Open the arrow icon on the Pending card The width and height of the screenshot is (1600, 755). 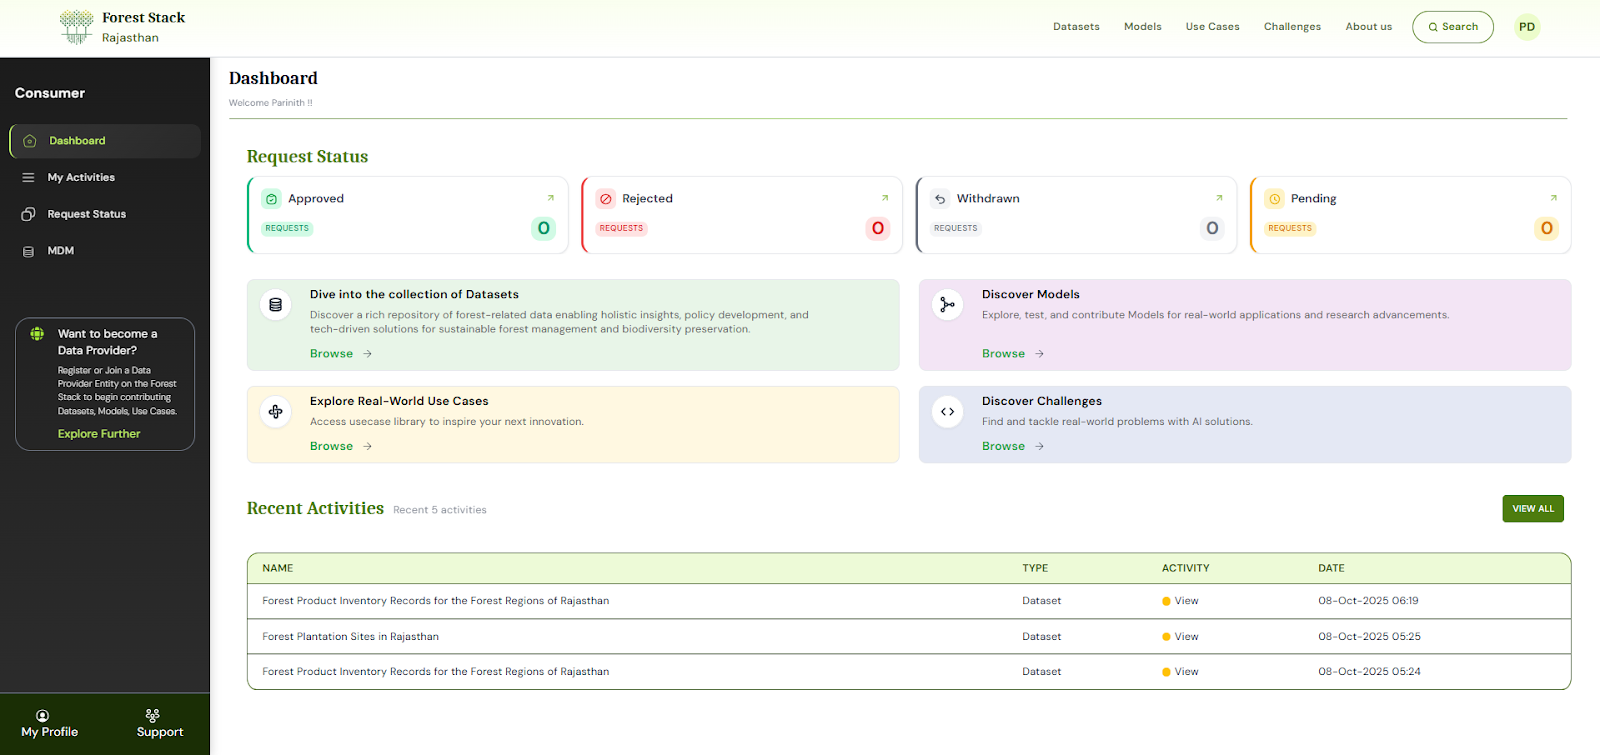(1553, 198)
